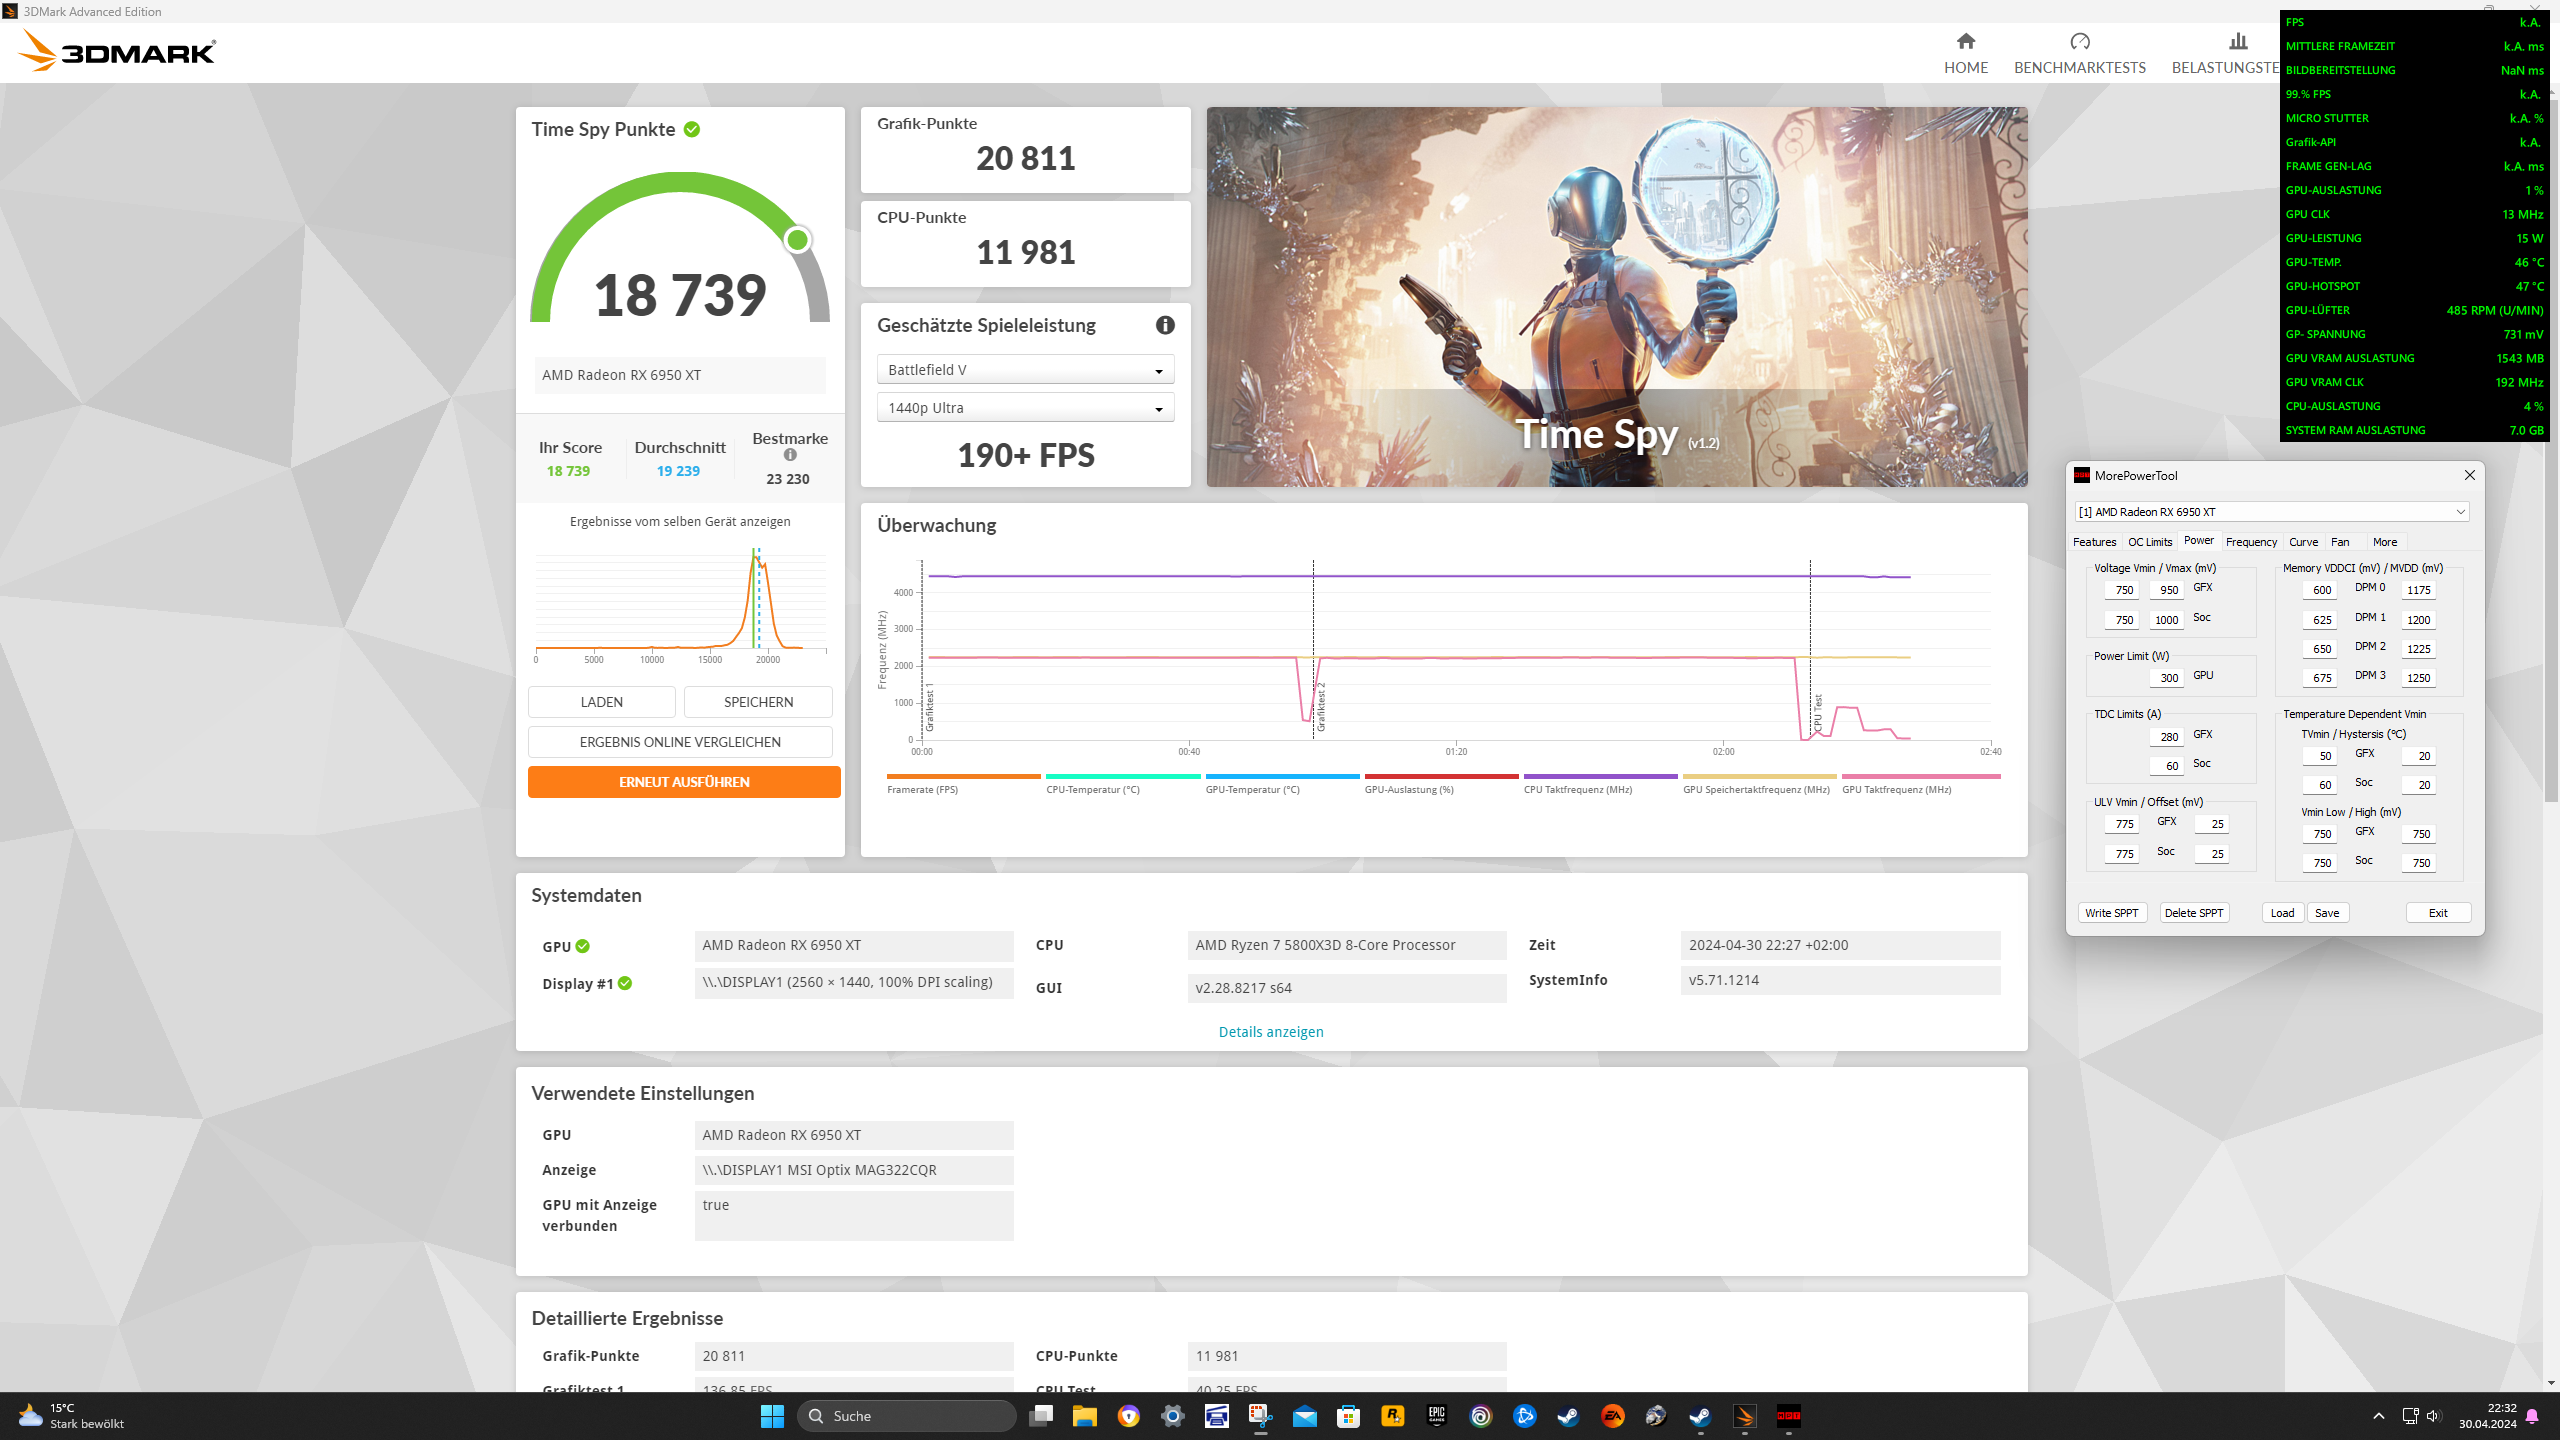Click the GPU Power Limit input field
Screen dimensions: 2560x1440
point(2166,678)
